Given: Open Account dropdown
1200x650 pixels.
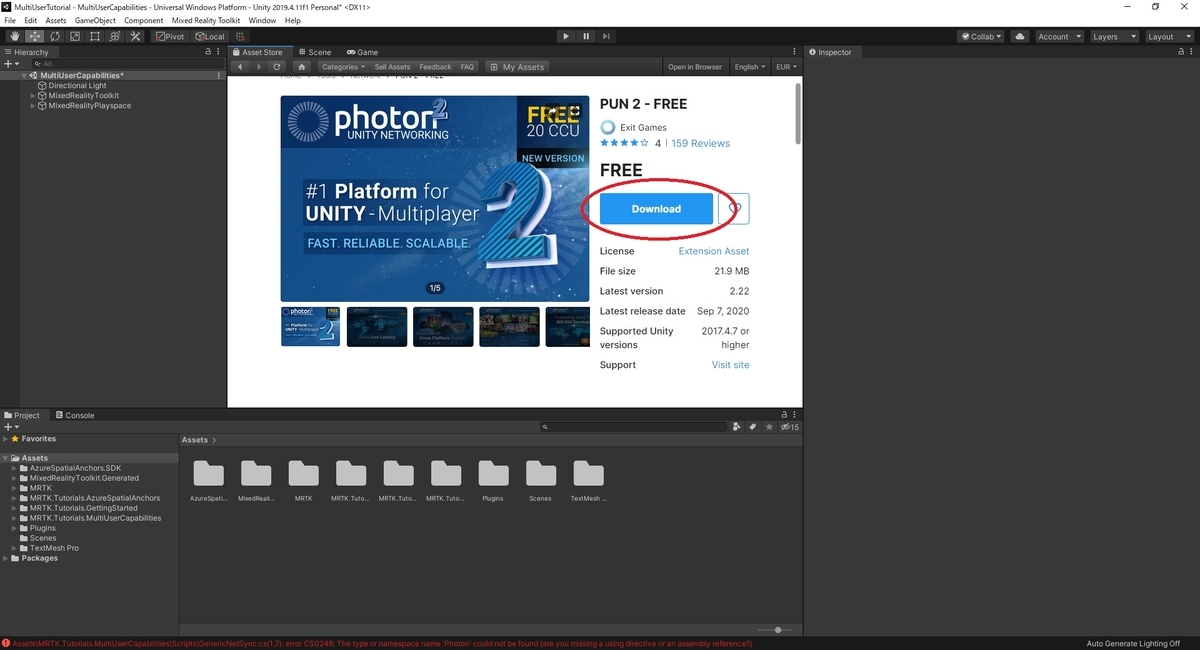Looking at the screenshot, I should (1058, 36).
